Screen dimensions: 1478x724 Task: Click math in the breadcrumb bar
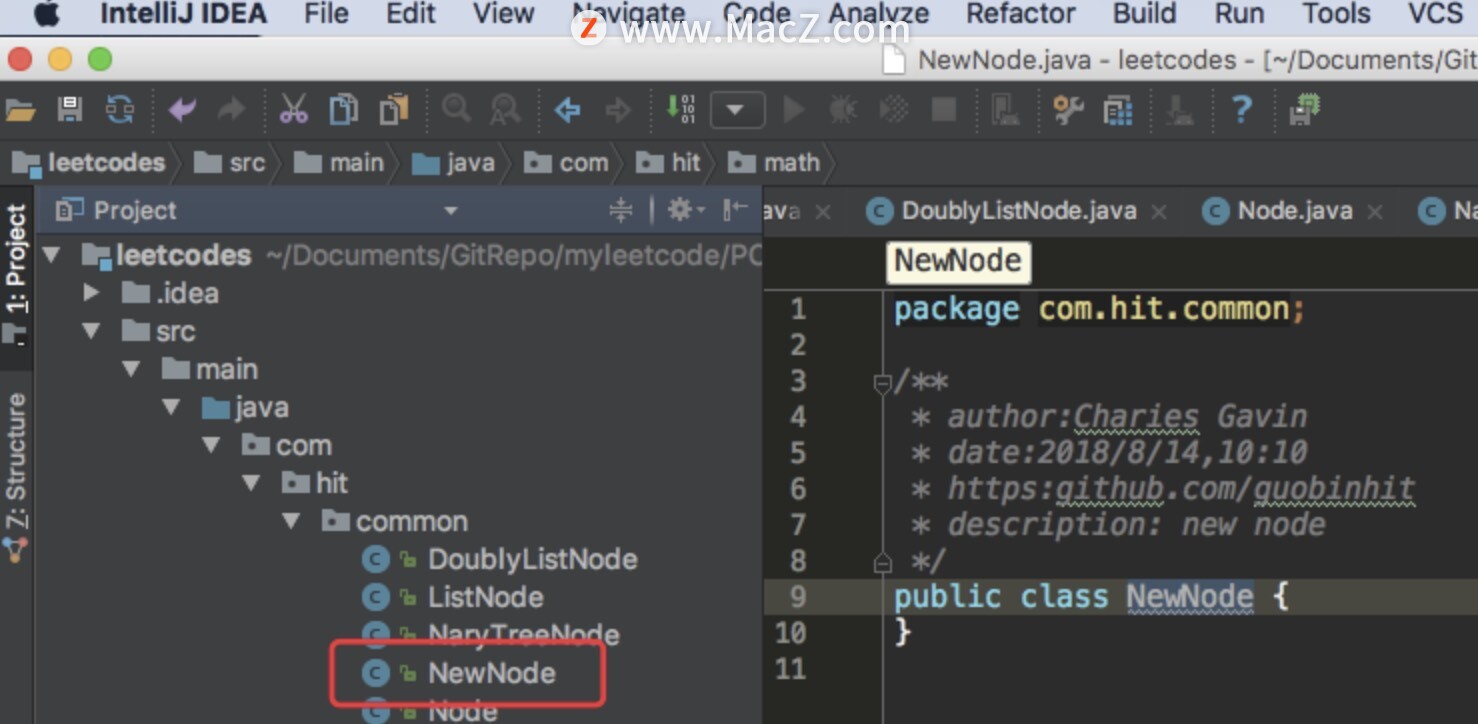[x=774, y=162]
